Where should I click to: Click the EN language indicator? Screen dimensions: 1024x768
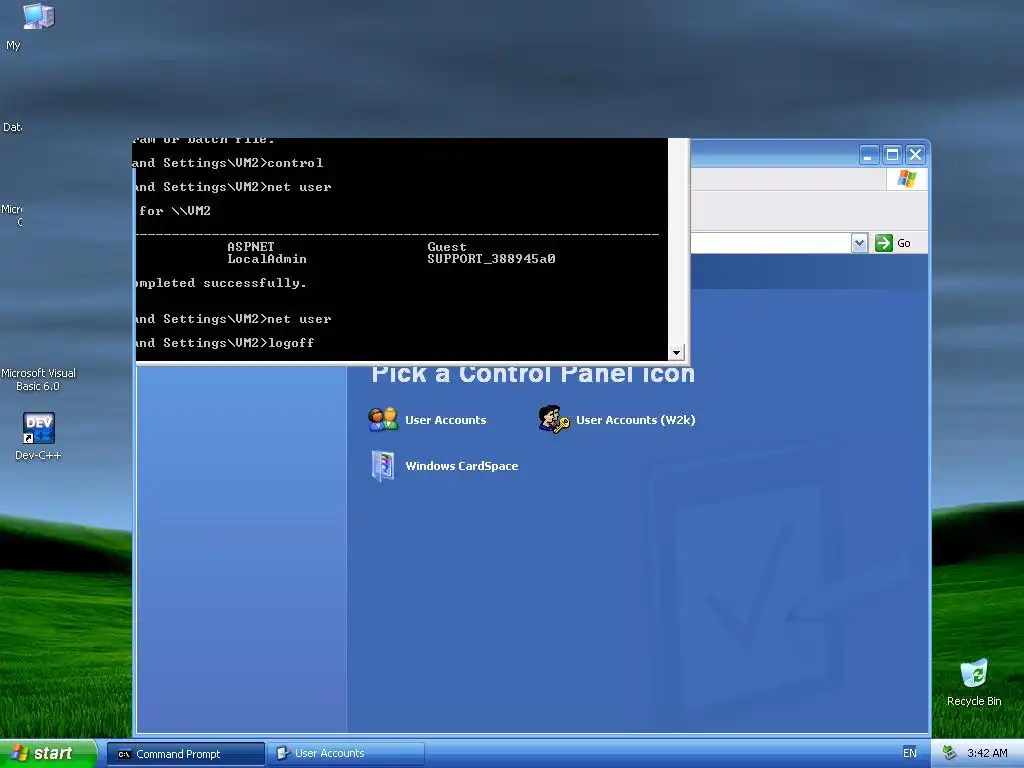coord(909,753)
